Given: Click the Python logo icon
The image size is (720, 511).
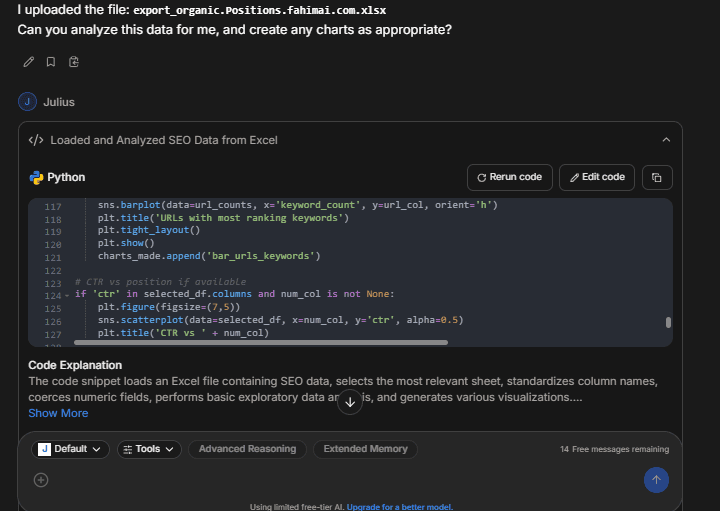Looking at the screenshot, I should 36,178.
